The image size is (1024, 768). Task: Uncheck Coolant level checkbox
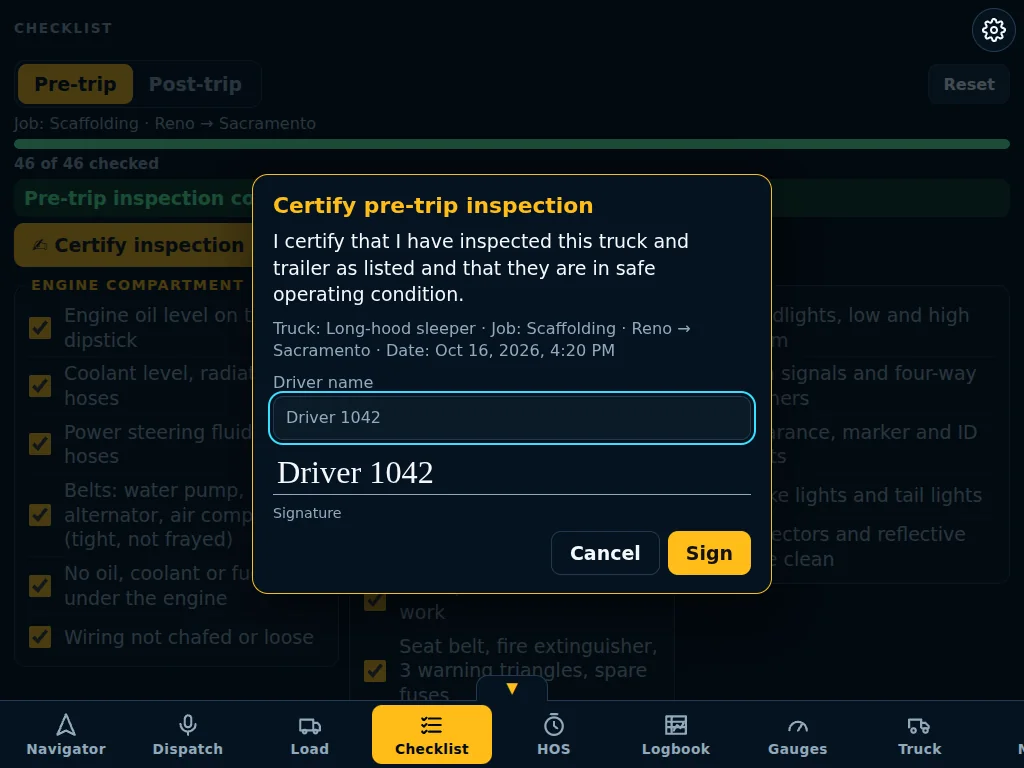40,386
